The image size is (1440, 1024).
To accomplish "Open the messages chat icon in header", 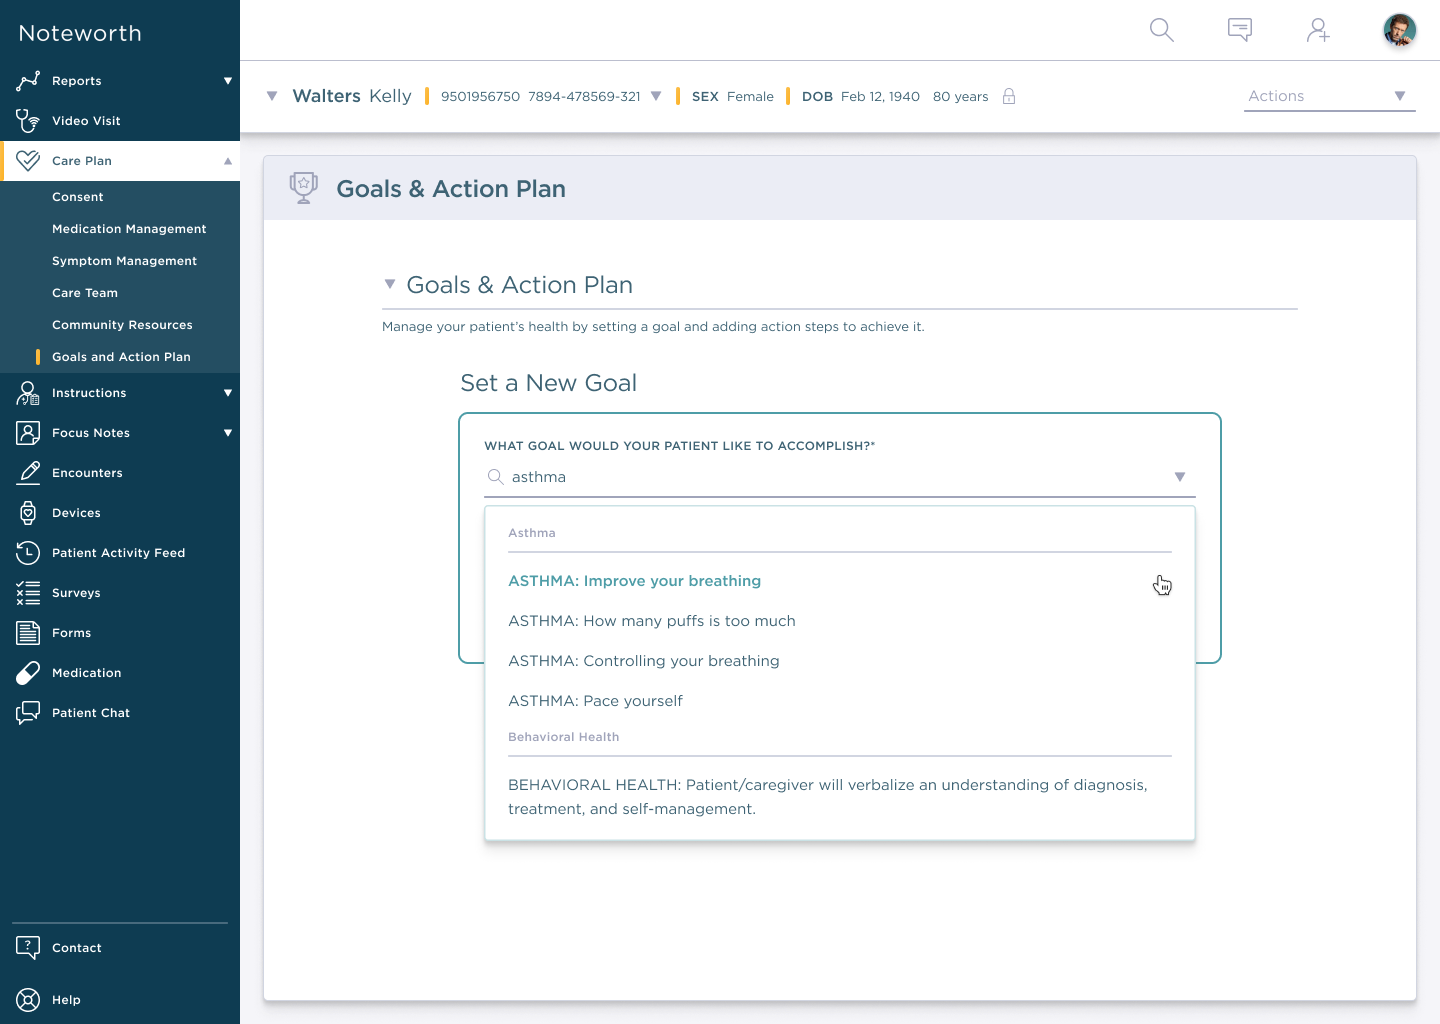I will [1240, 30].
